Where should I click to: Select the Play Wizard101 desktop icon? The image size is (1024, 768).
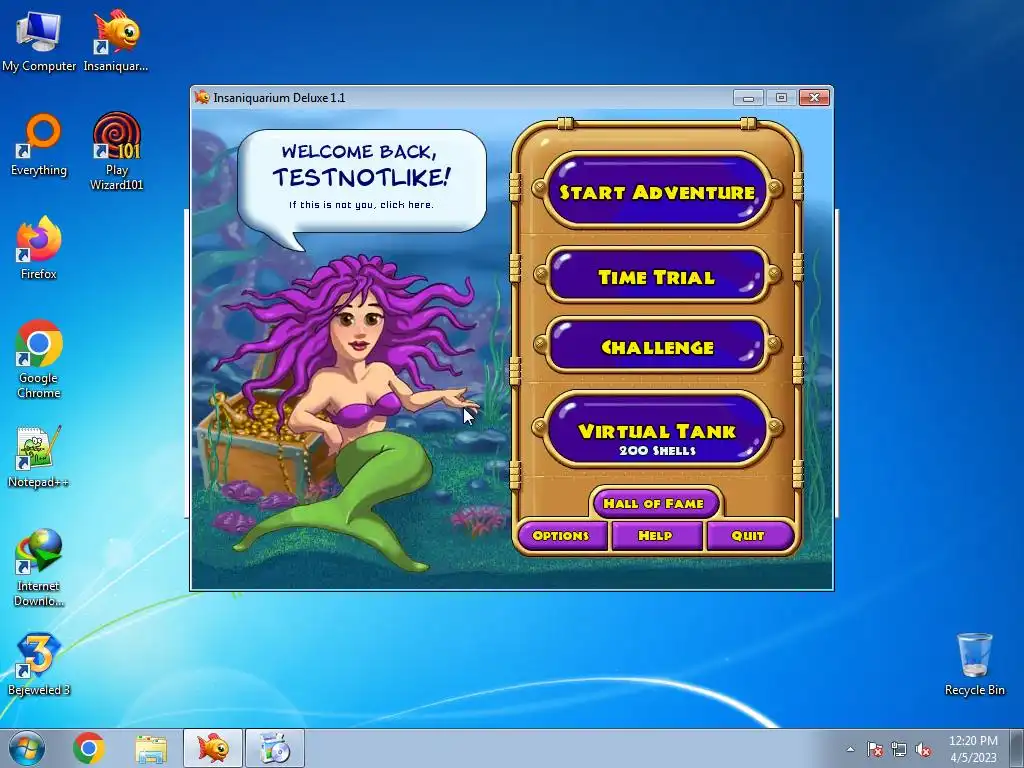116,152
